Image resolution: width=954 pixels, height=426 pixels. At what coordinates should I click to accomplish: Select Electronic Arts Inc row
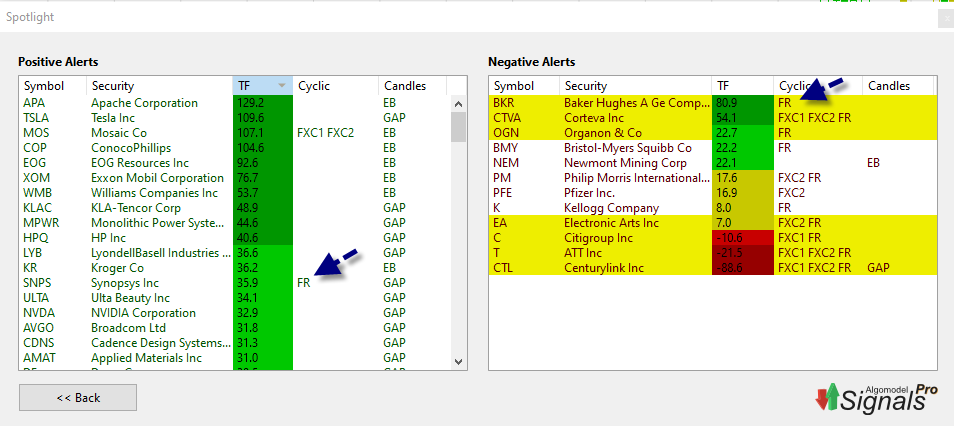point(712,223)
